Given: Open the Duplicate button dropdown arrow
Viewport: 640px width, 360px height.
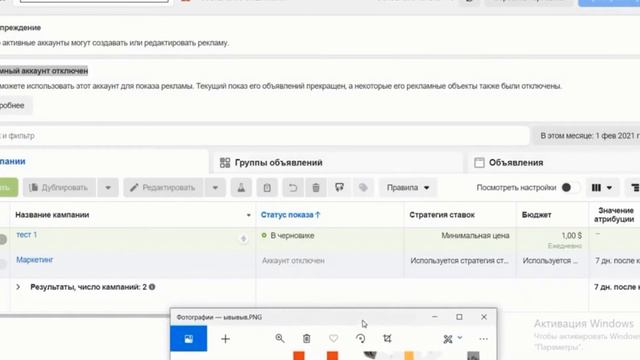Looking at the screenshot, I should [x=108, y=188].
